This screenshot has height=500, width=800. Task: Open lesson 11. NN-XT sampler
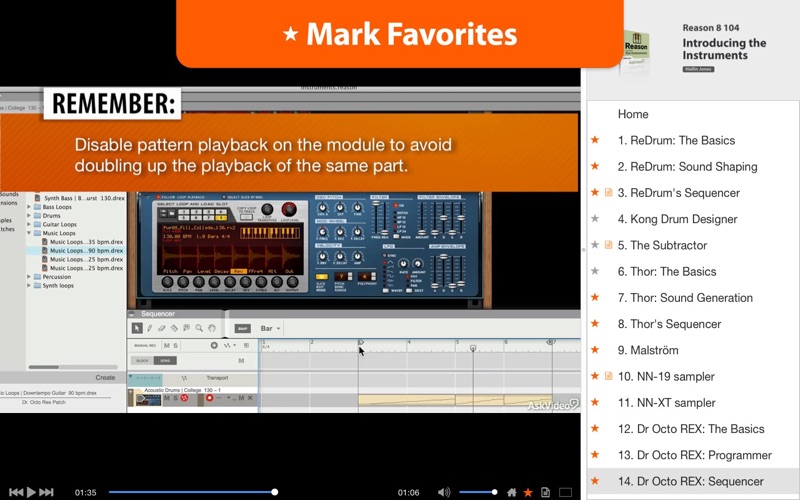coord(666,402)
